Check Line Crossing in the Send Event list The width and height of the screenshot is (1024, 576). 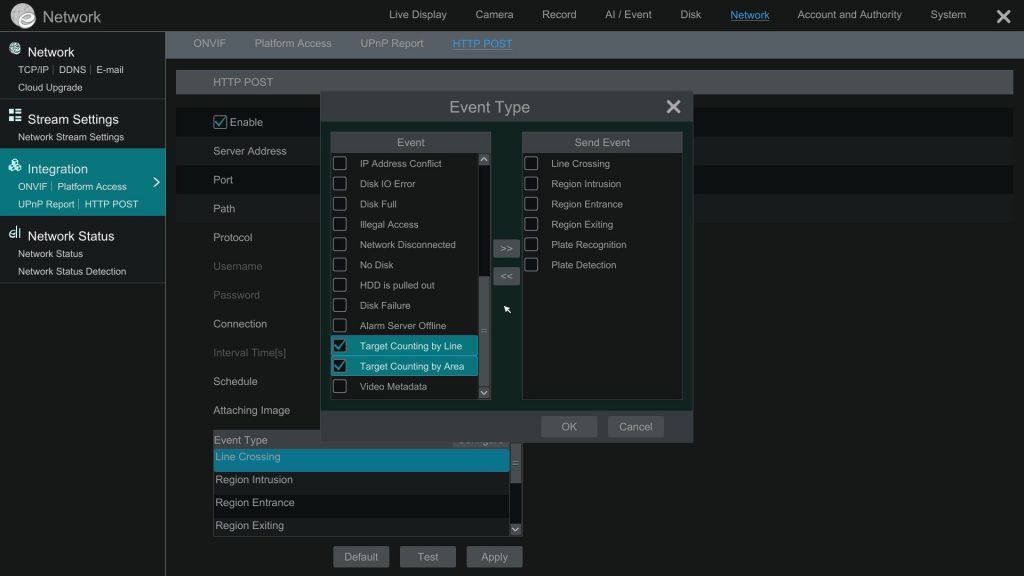point(530,162)
